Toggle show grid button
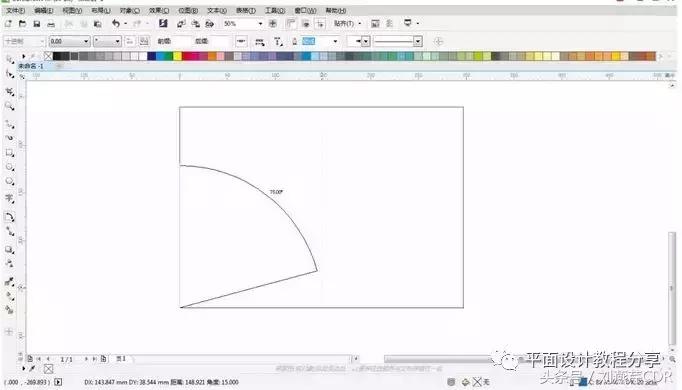 [306, 23]
